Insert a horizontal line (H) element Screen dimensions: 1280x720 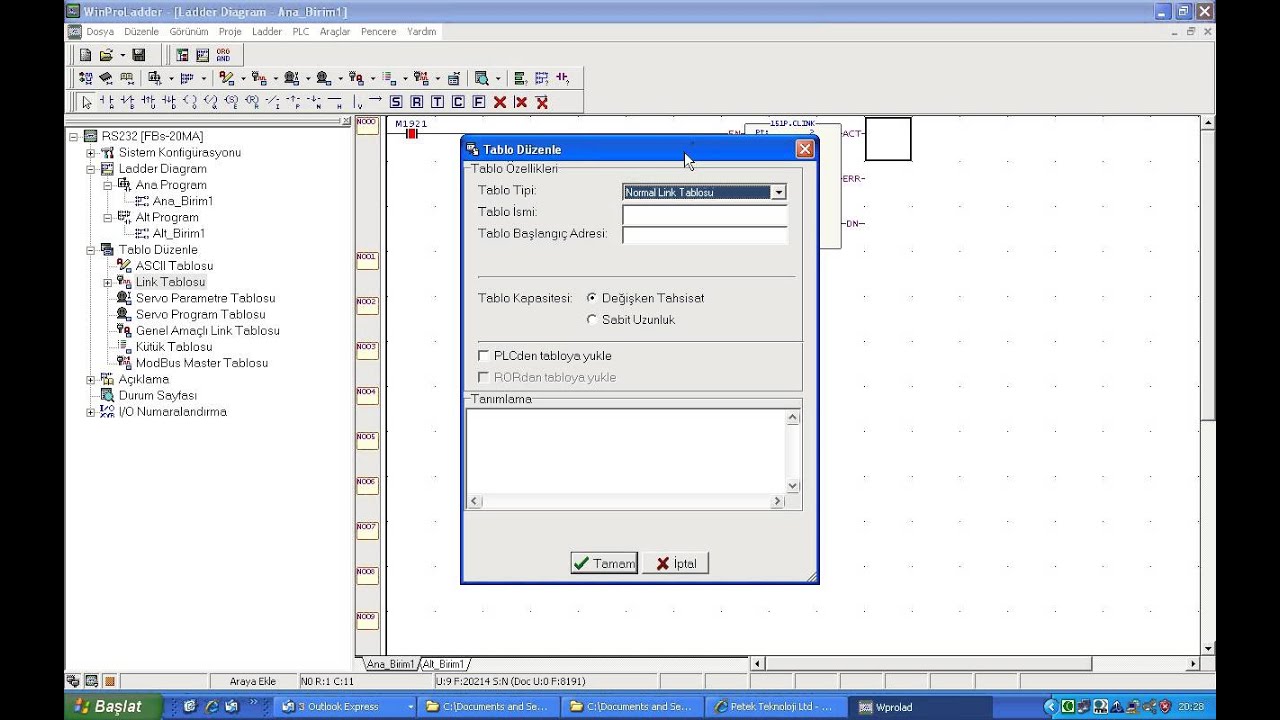coord(334,102)
